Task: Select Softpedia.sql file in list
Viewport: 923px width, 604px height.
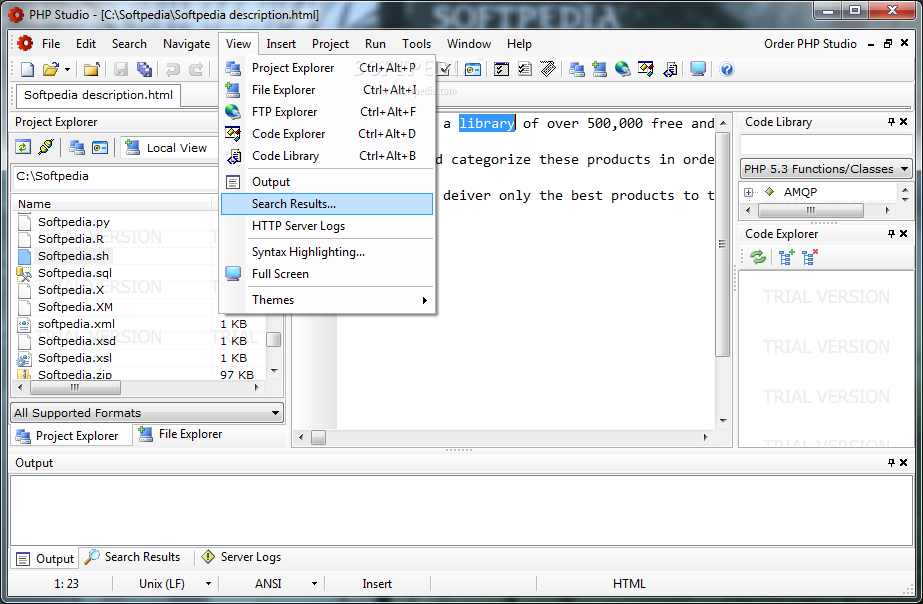Action: (x=75, y=273)
